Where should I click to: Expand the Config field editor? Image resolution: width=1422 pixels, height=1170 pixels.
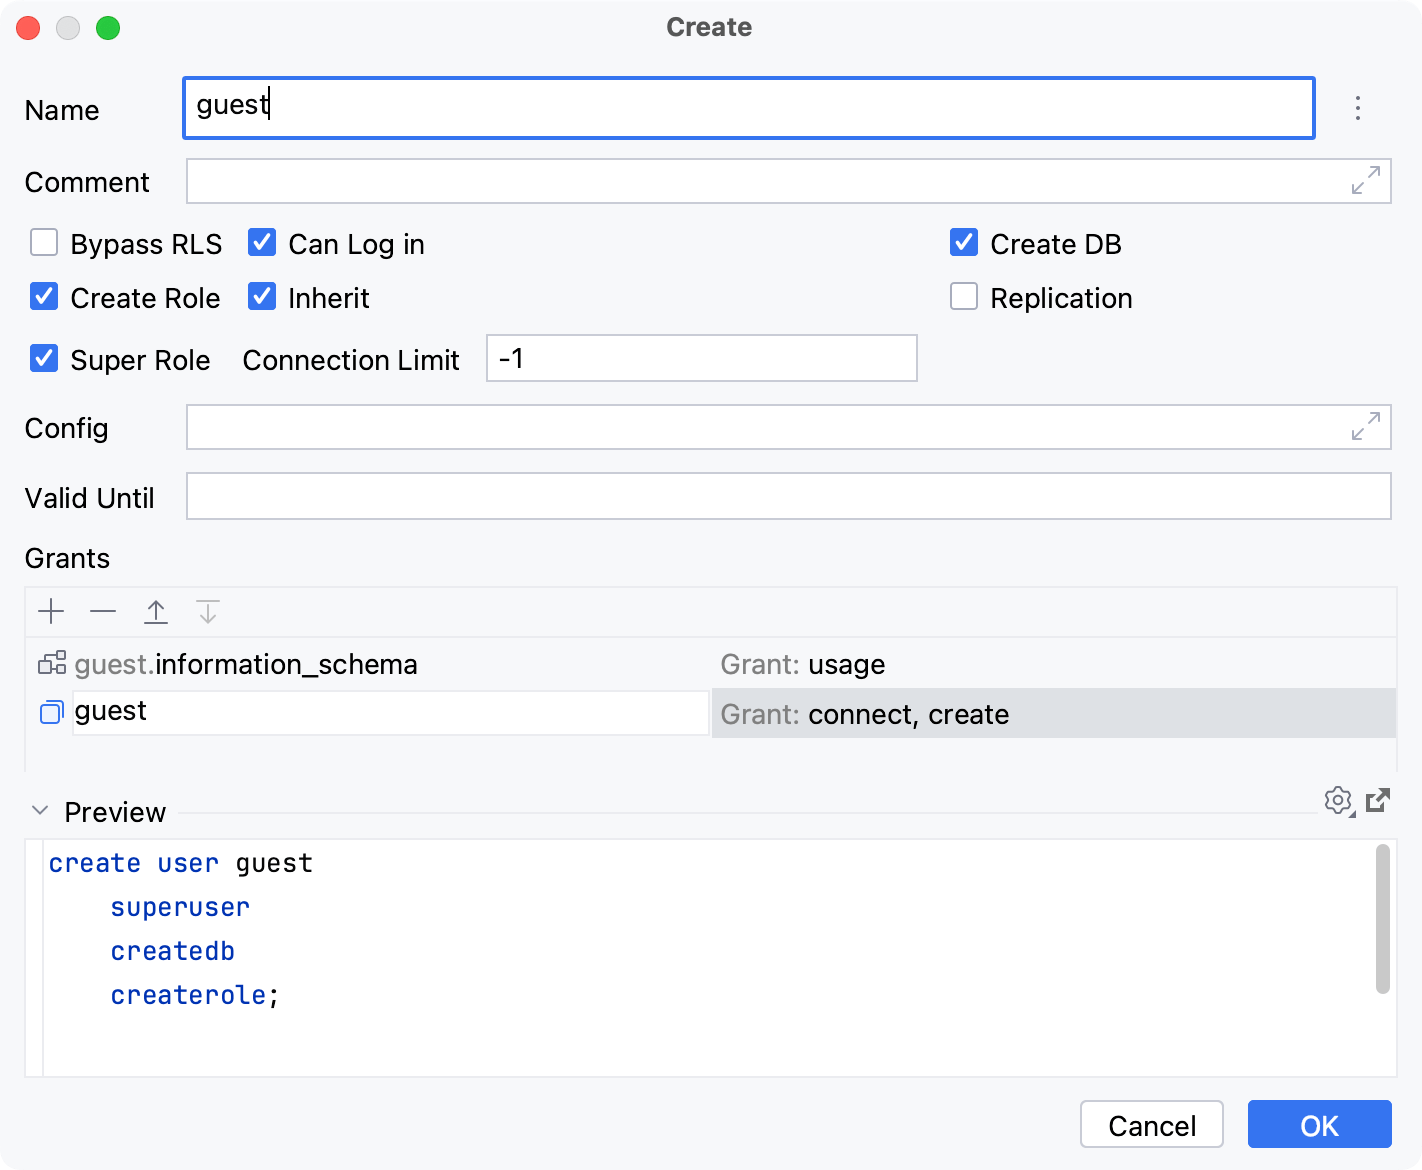pyautogui.click(x=1364, y=427)
